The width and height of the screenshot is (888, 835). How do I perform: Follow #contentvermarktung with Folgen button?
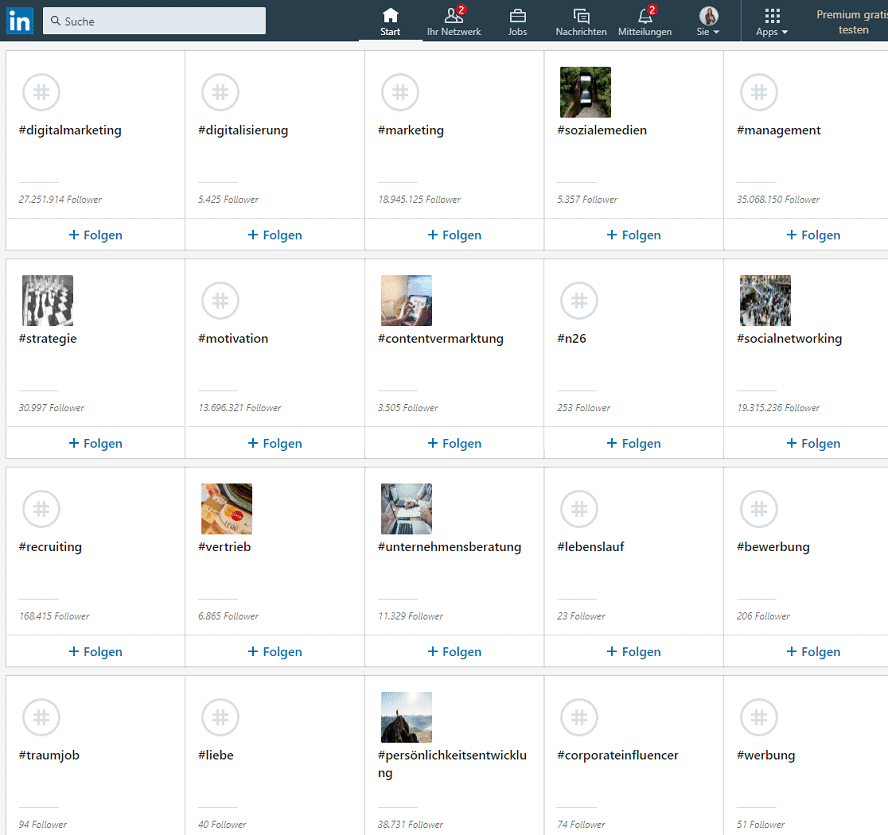click(x=454, y=444)
